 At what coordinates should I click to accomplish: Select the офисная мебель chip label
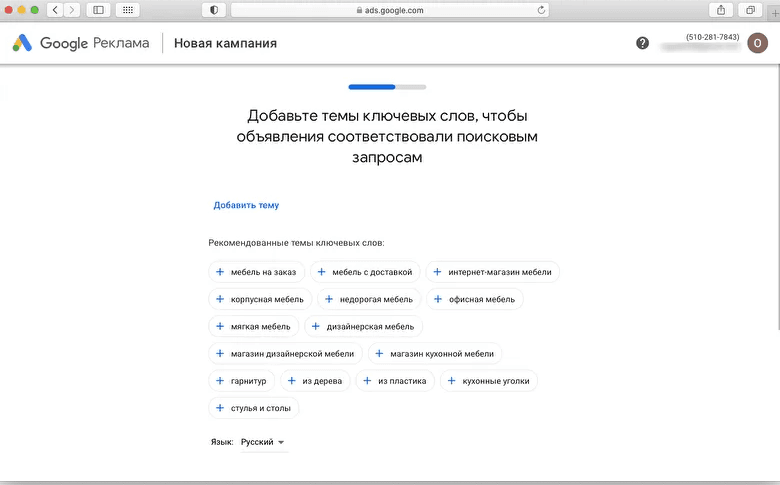point(482,299)
